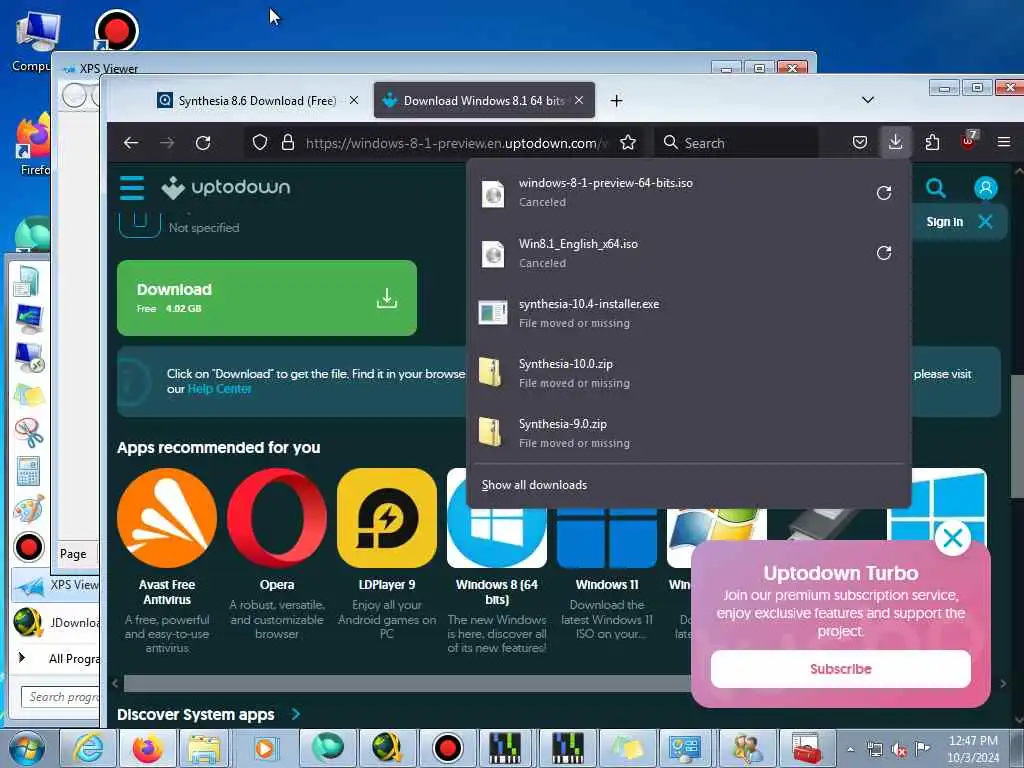Show hidden system tray icons arrow
The image size is (1024, 768).
click(x=850, y=750)
